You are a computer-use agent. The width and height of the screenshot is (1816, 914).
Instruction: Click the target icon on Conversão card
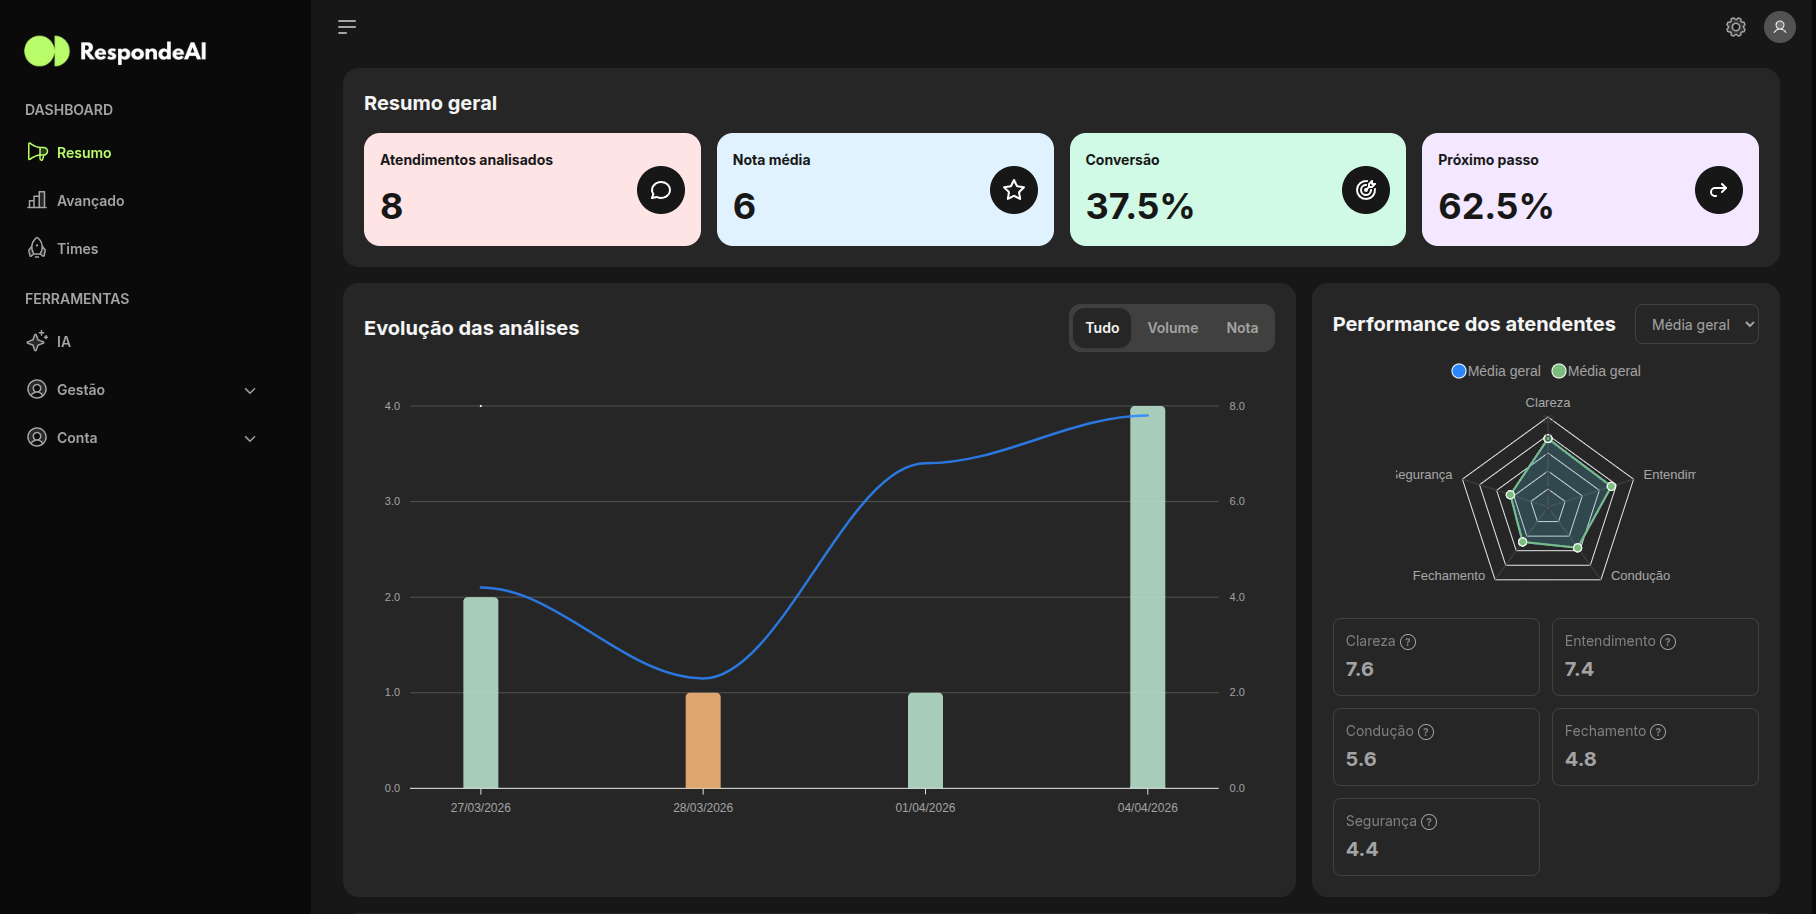[1366, 189]
